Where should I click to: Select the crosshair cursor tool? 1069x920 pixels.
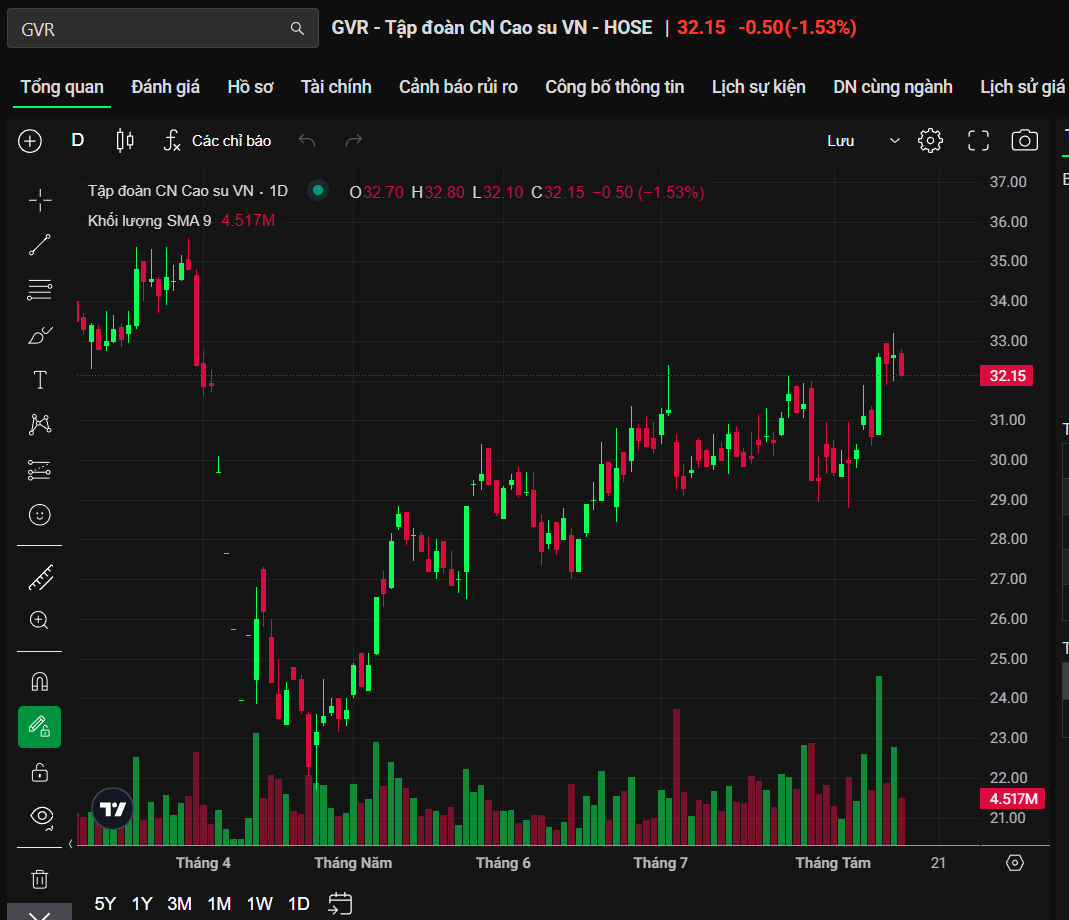coord(40,200)
